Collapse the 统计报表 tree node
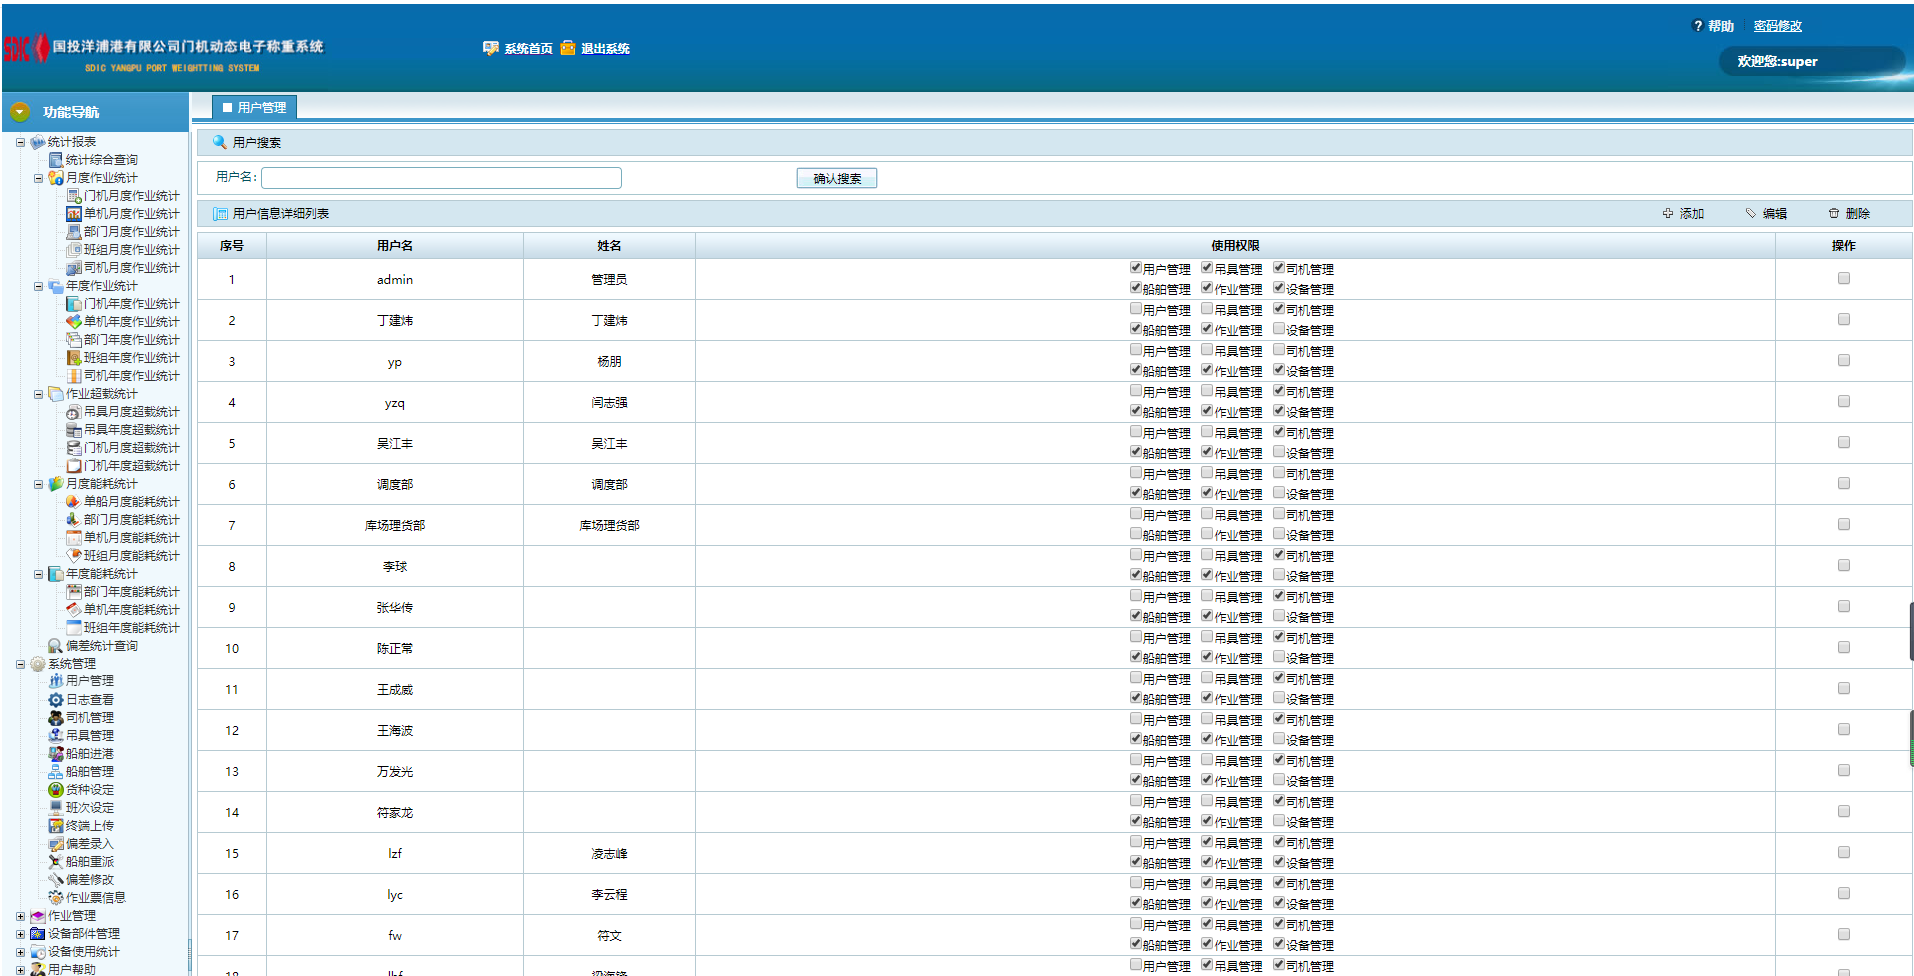 coord(20,142)
